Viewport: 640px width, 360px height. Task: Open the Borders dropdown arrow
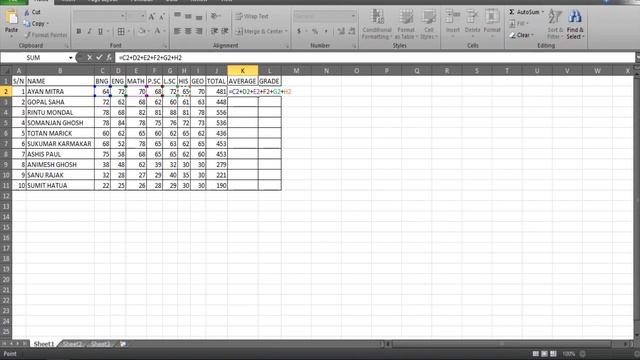pos(129,31)
